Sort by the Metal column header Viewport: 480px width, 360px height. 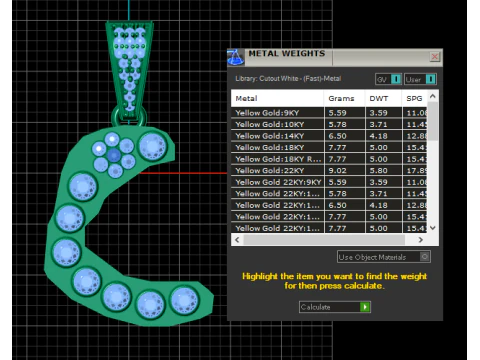click(277, 98)
